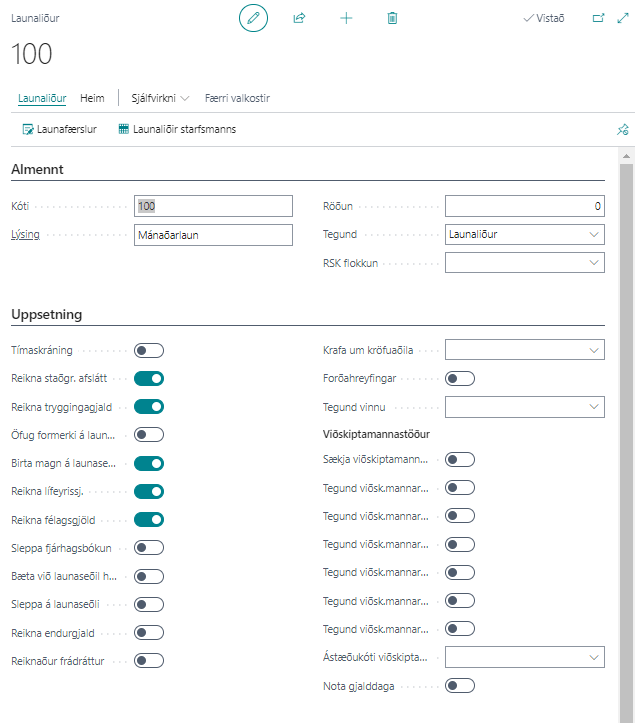This screenshot has width=636, height=723.
Task: Click the trash delete icon
Action: [392, 18]
